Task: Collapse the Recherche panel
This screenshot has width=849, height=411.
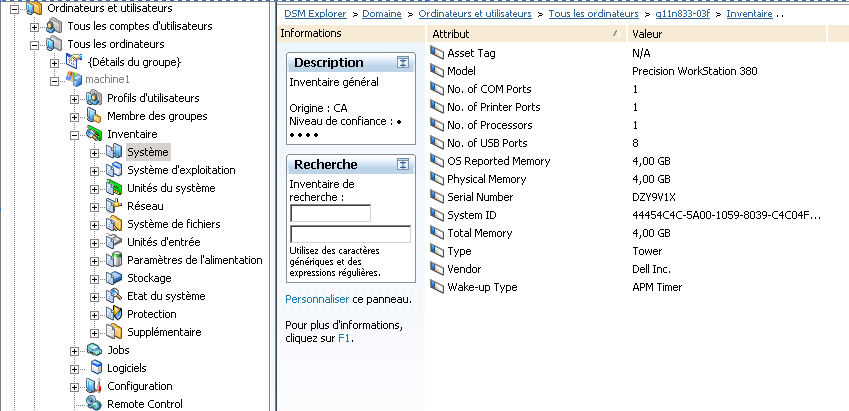Action: coord(403,164)
